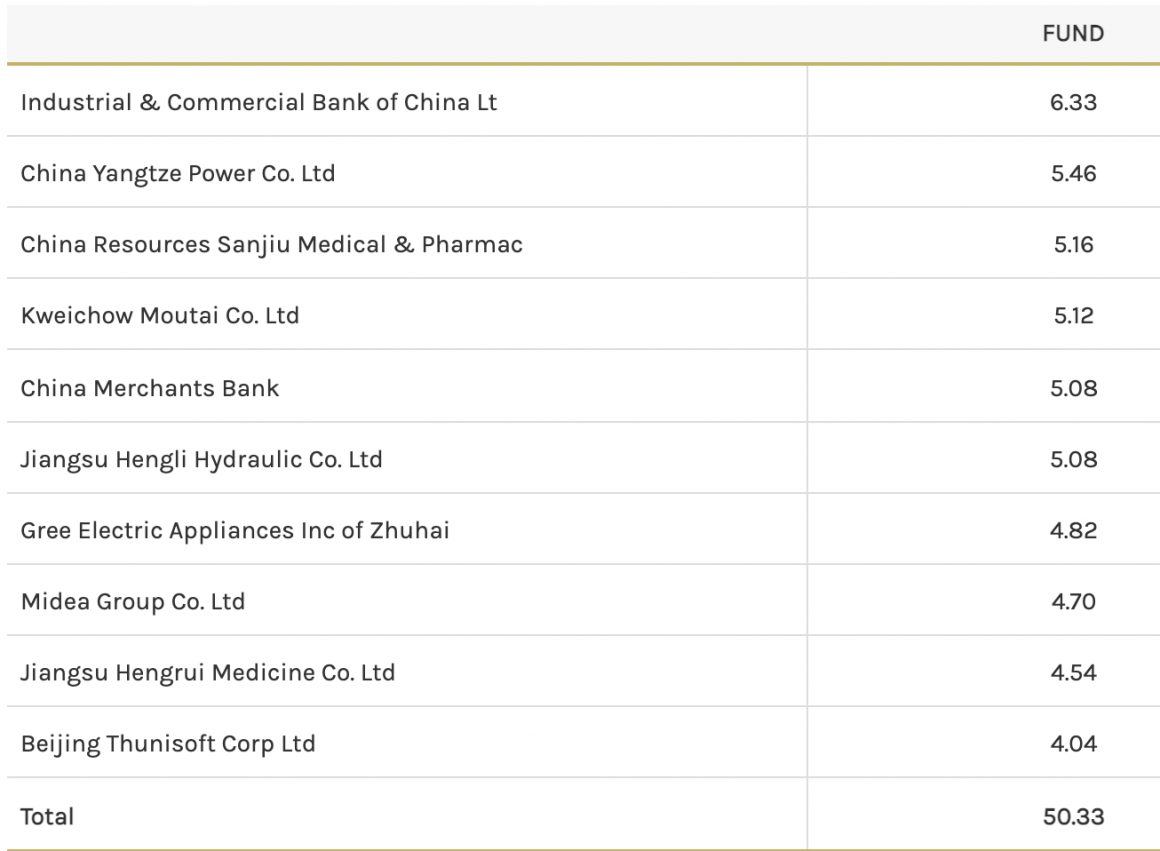Image resolution: width=1160 pixels, height=851 pixels.
Task: Select the 5.12 fund value
Action: tap(1073, 316)
